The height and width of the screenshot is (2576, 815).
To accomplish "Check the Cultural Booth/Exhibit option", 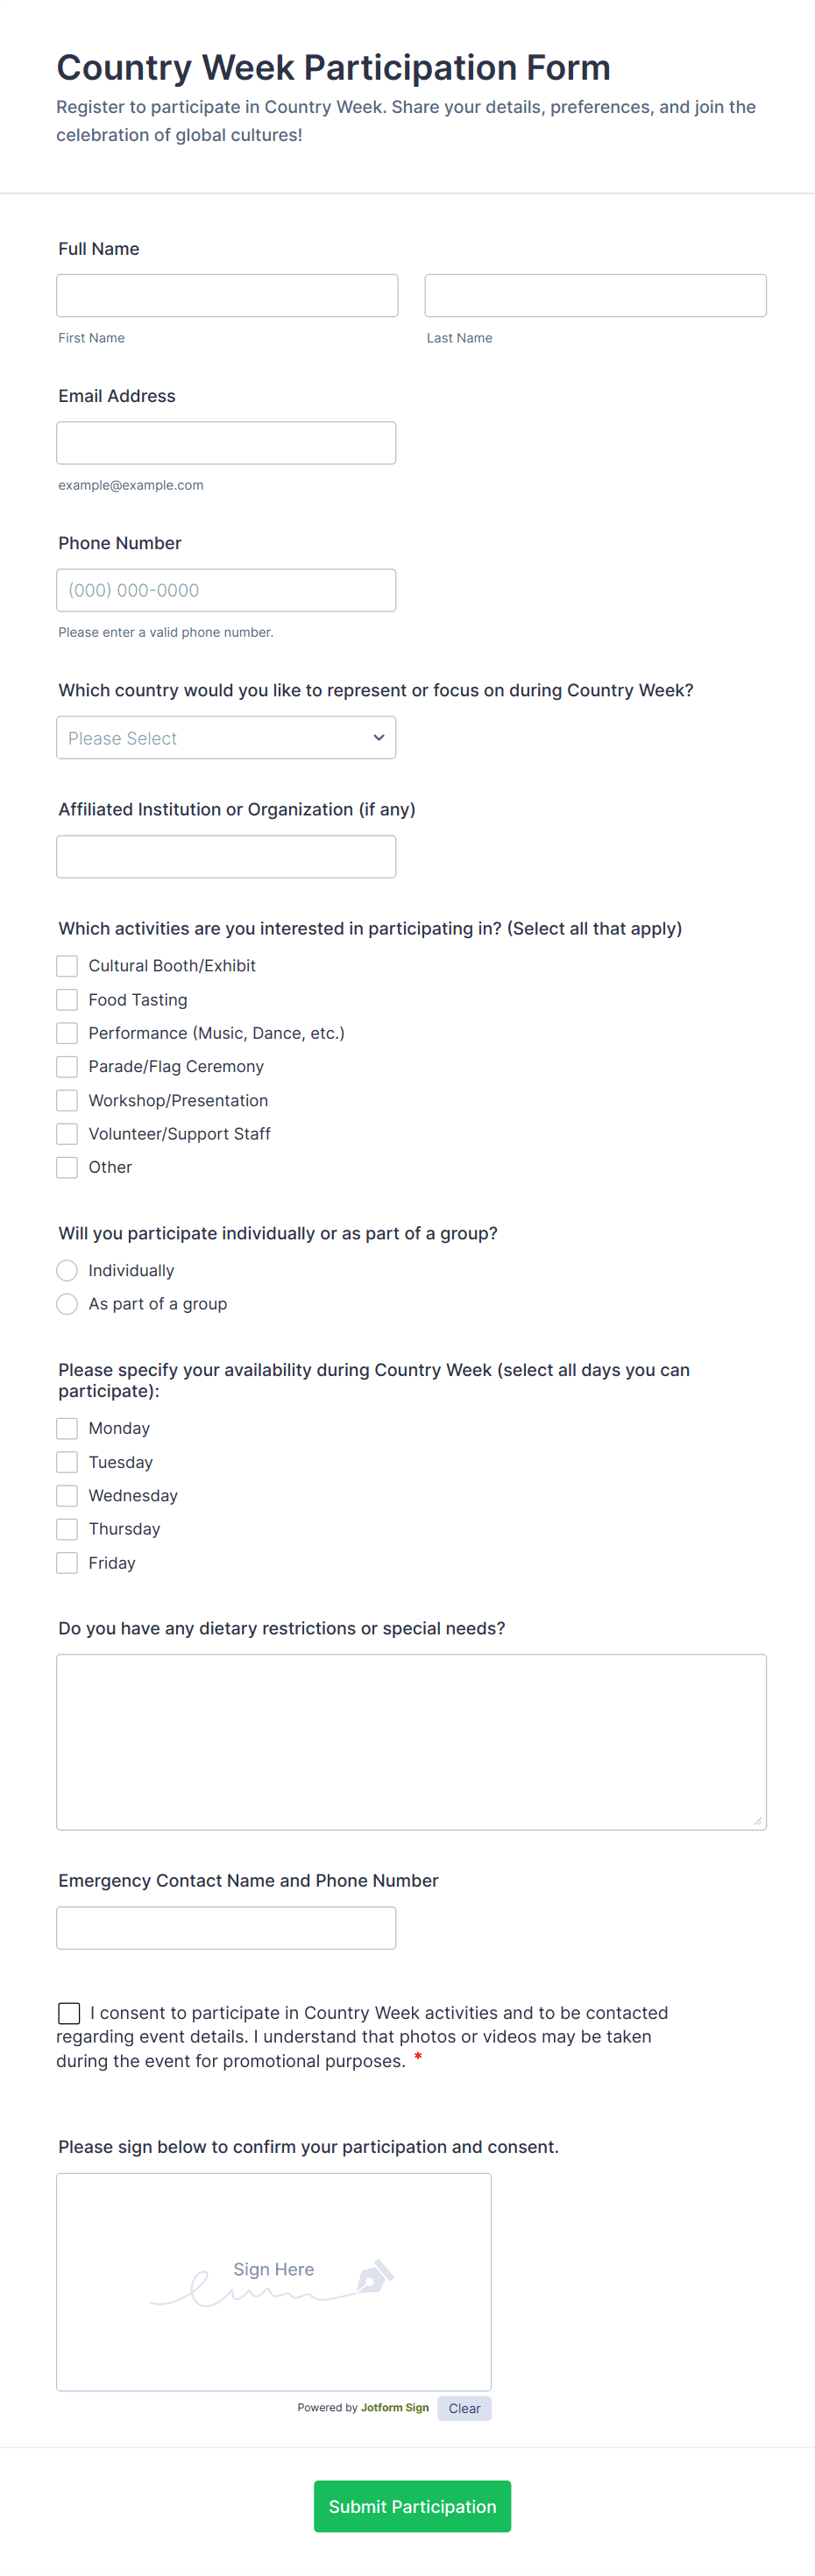I will point(67,966).
